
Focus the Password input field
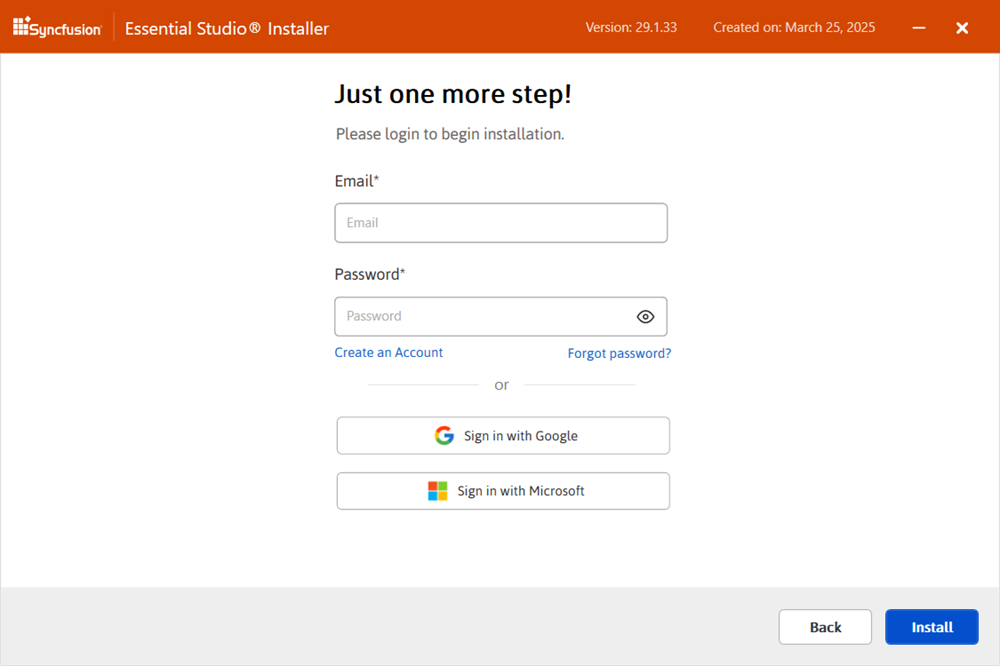pos(501,316)
